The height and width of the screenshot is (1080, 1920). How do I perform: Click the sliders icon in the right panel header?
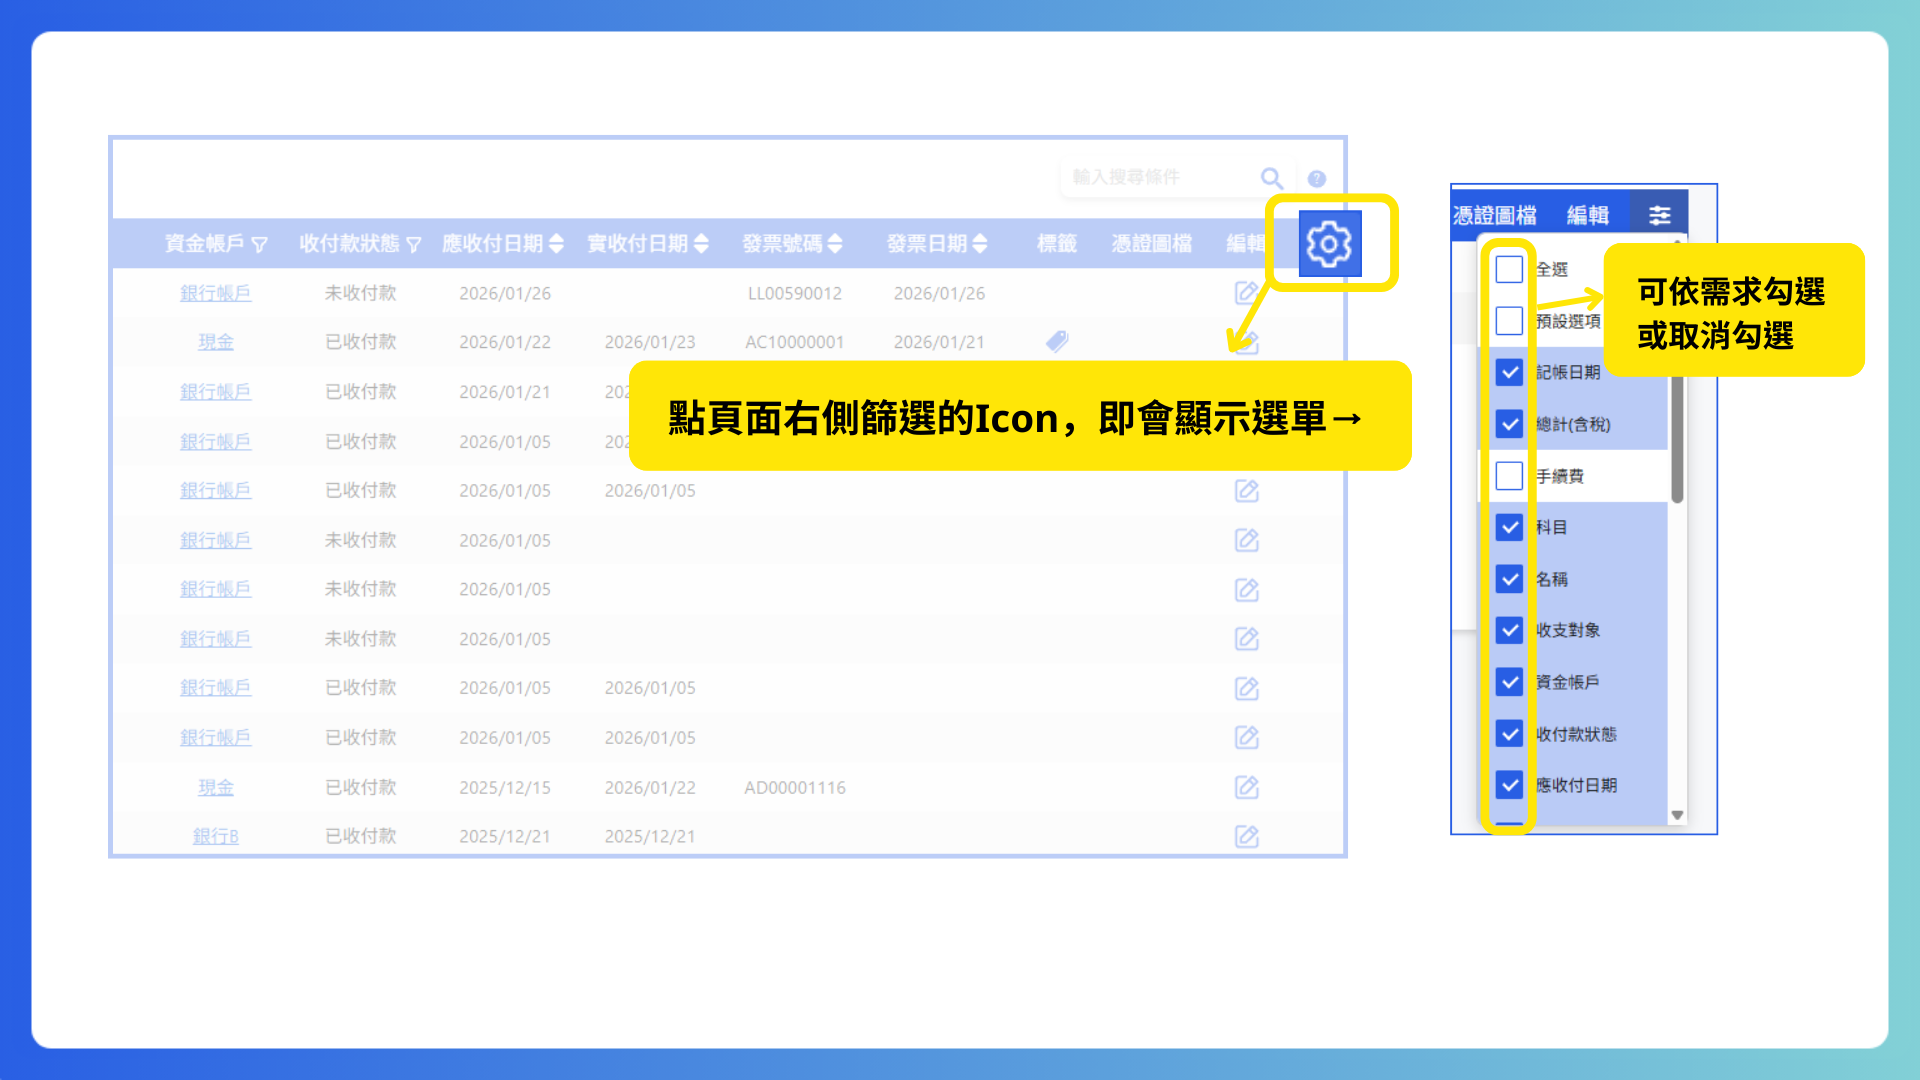point(1660,213)
